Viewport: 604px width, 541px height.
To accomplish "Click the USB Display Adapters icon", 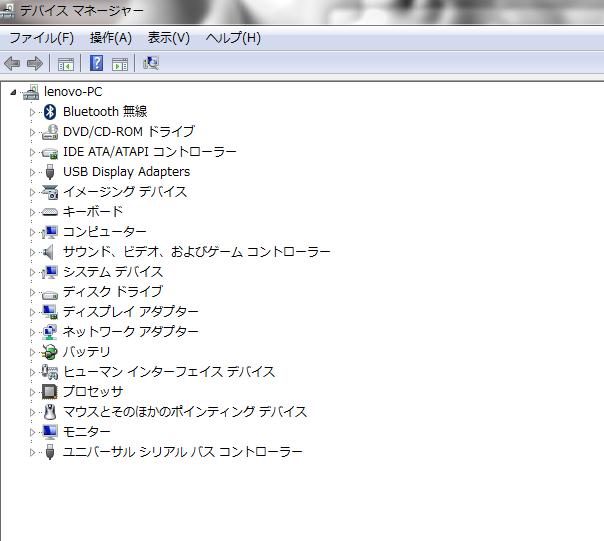I will pyautogui.click(x=50, y=172).
